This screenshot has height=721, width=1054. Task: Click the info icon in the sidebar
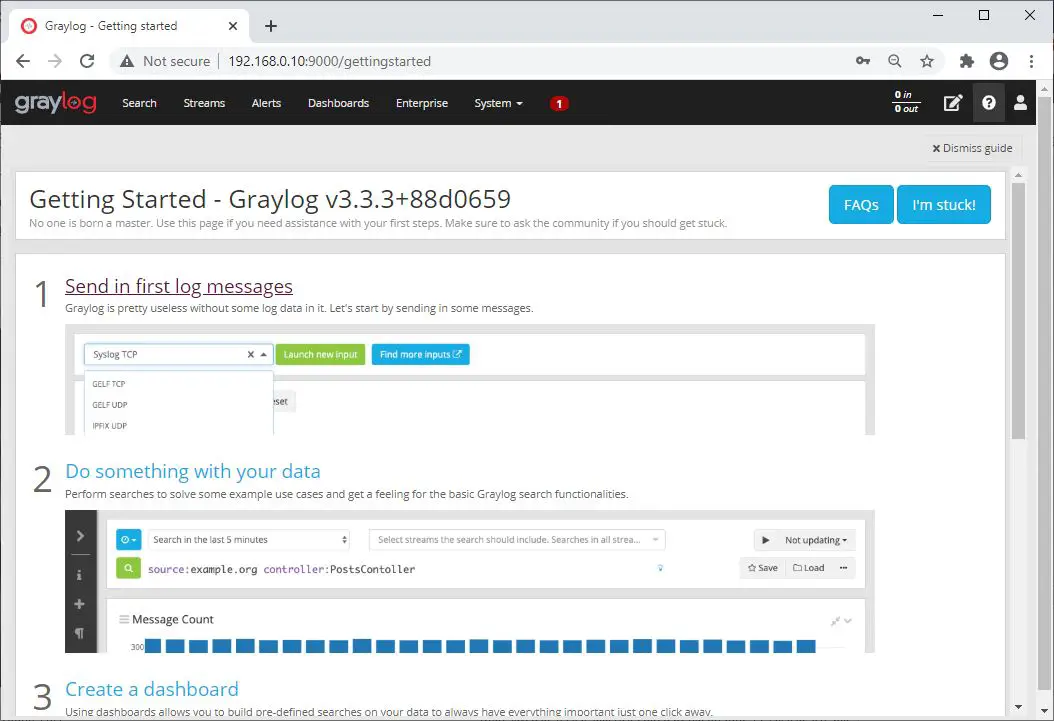79,575
